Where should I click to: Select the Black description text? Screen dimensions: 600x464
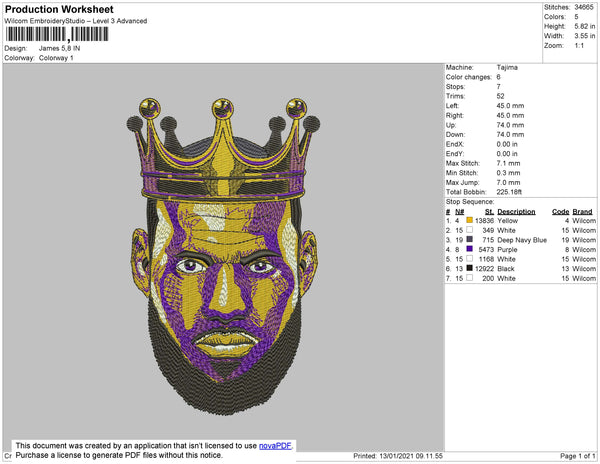click(505, 269)
